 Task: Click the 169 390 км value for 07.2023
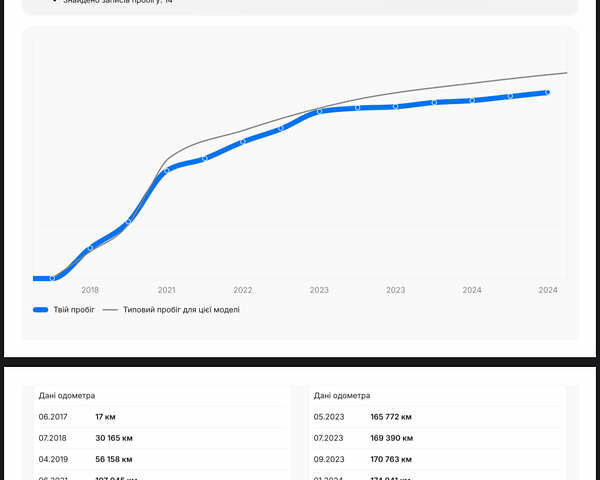[x=391, y=438]
